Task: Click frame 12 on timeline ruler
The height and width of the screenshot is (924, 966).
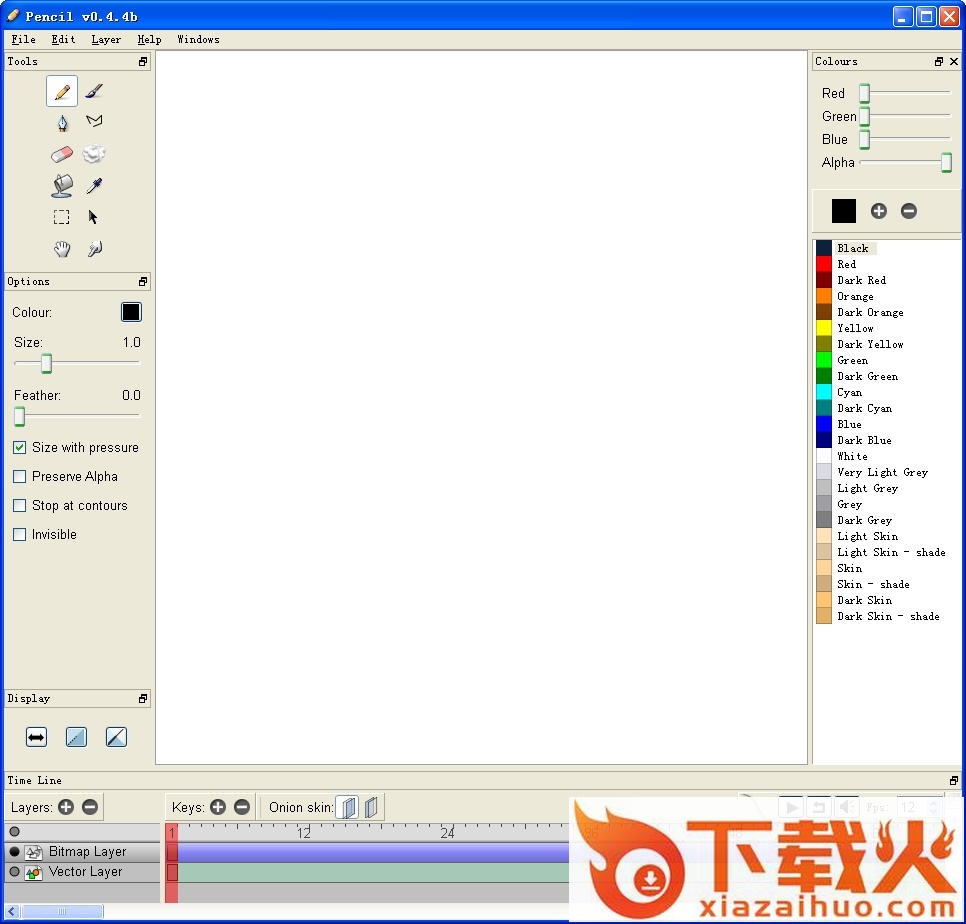Action: (x=304, y=833)
